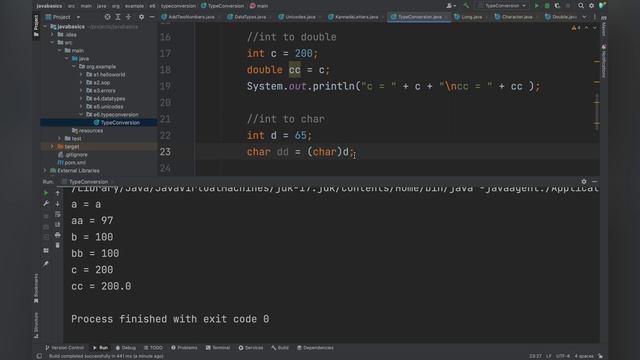Image resolution: width=640 pixels, height=360 pixels.
Task: Run with Coverage icon in top toolbar
Action: pyautogui.click(x=557, y=6)
